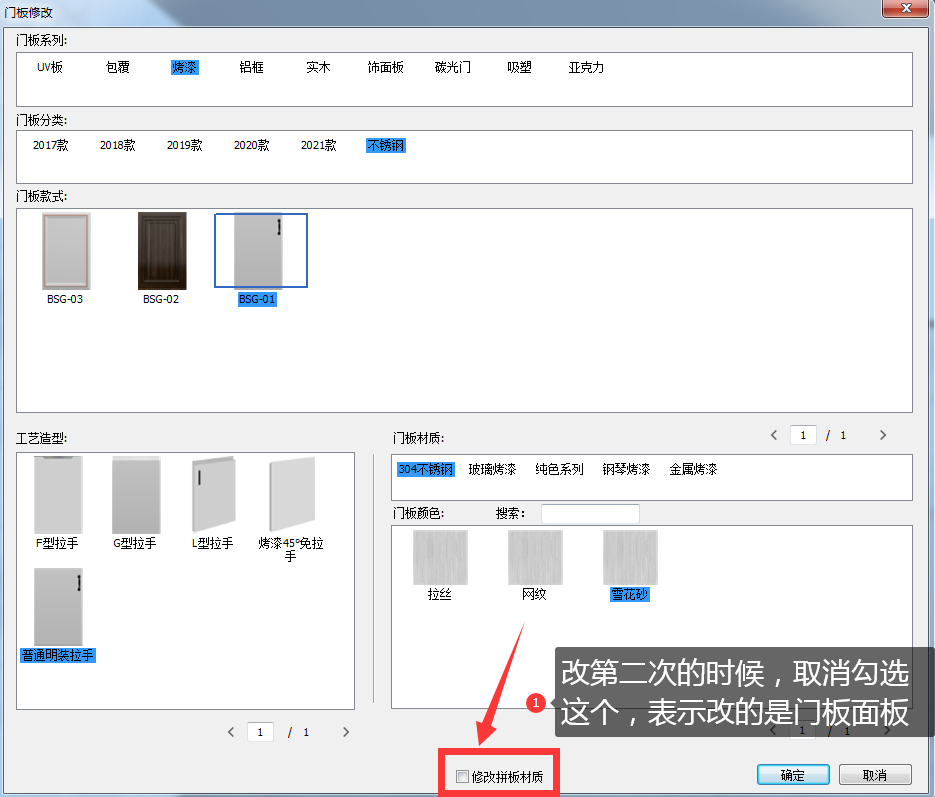Pick the 吸塑 series option

pos(519,67)
